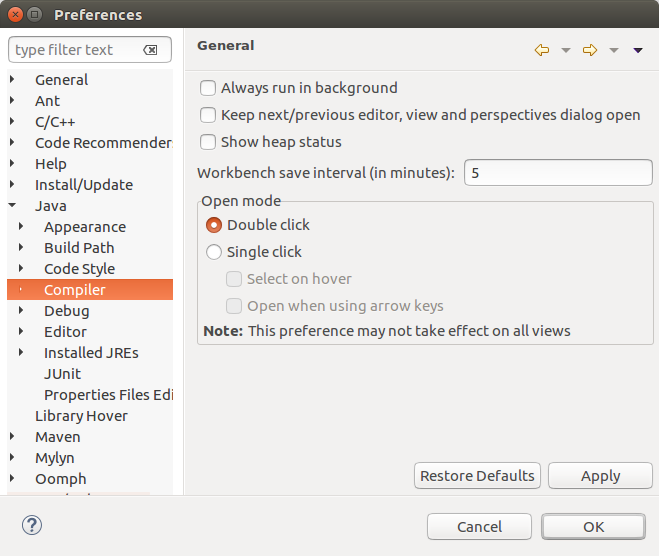659x556 pixels.
Task: Expand the General tree node
Action: [12, 80]
